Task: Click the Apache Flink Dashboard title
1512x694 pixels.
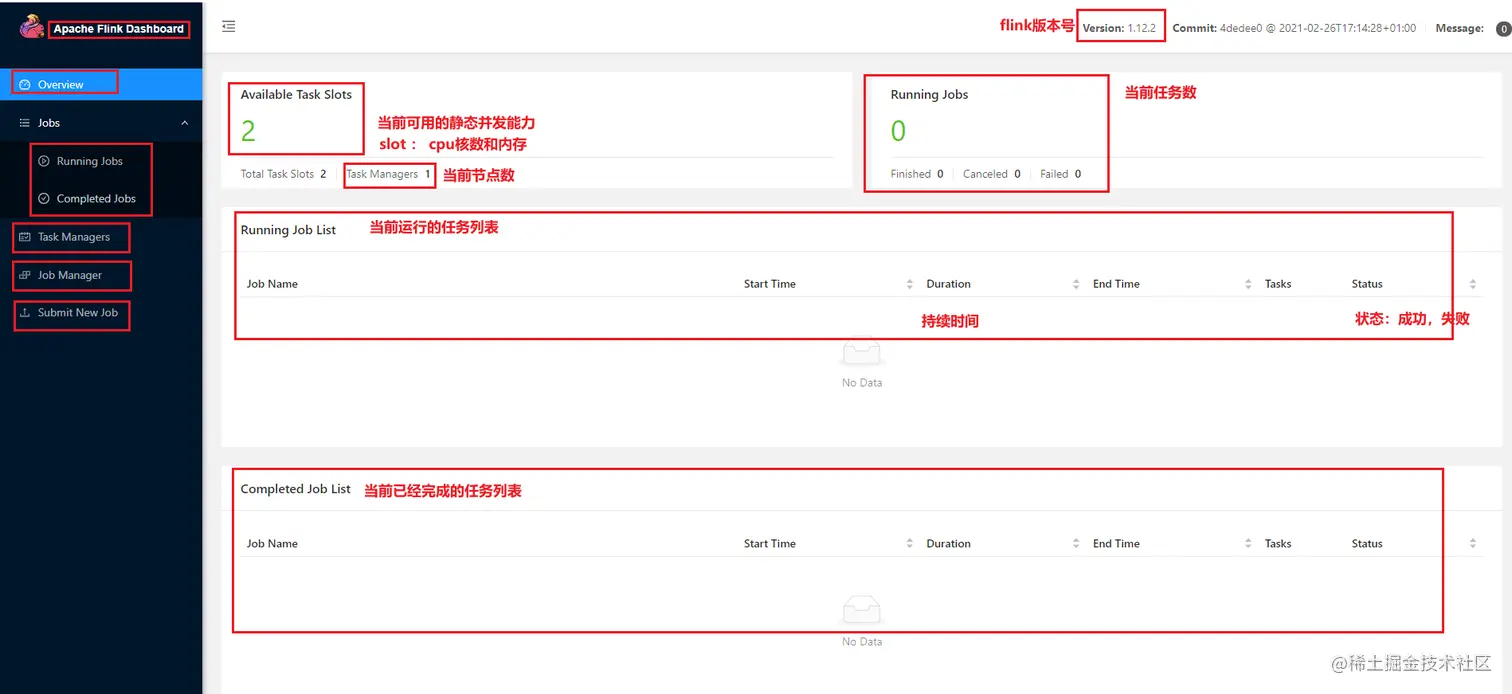Action: click(x=119, y=29)
